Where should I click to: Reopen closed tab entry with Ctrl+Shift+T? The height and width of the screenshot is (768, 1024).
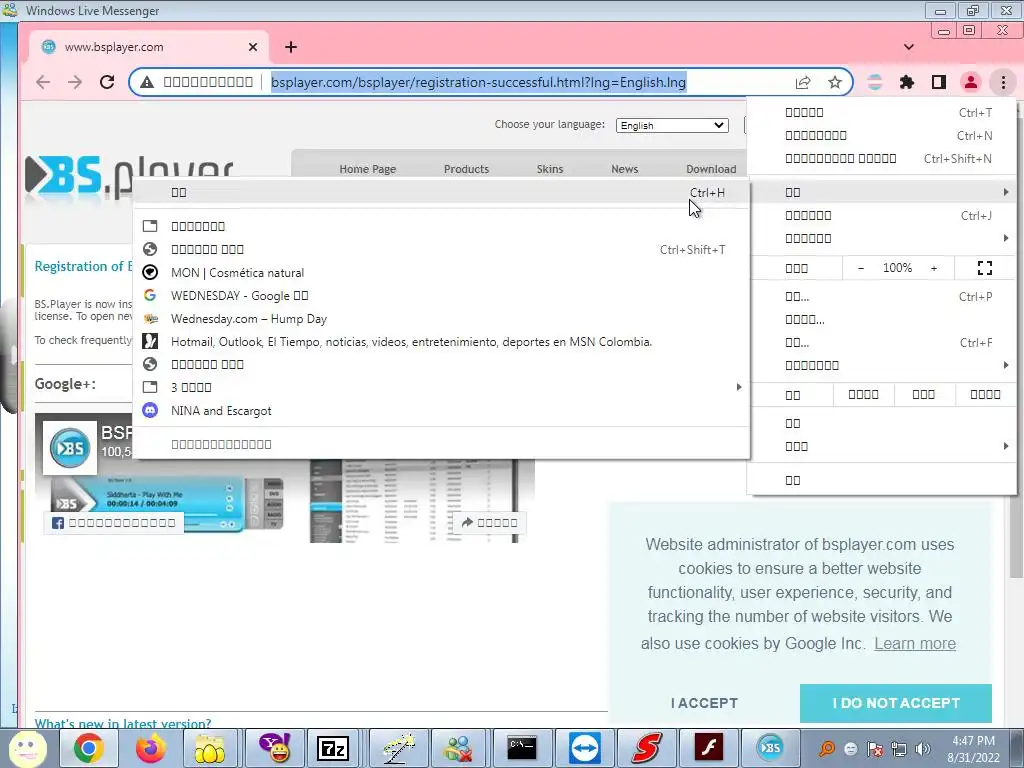(441, 249)
